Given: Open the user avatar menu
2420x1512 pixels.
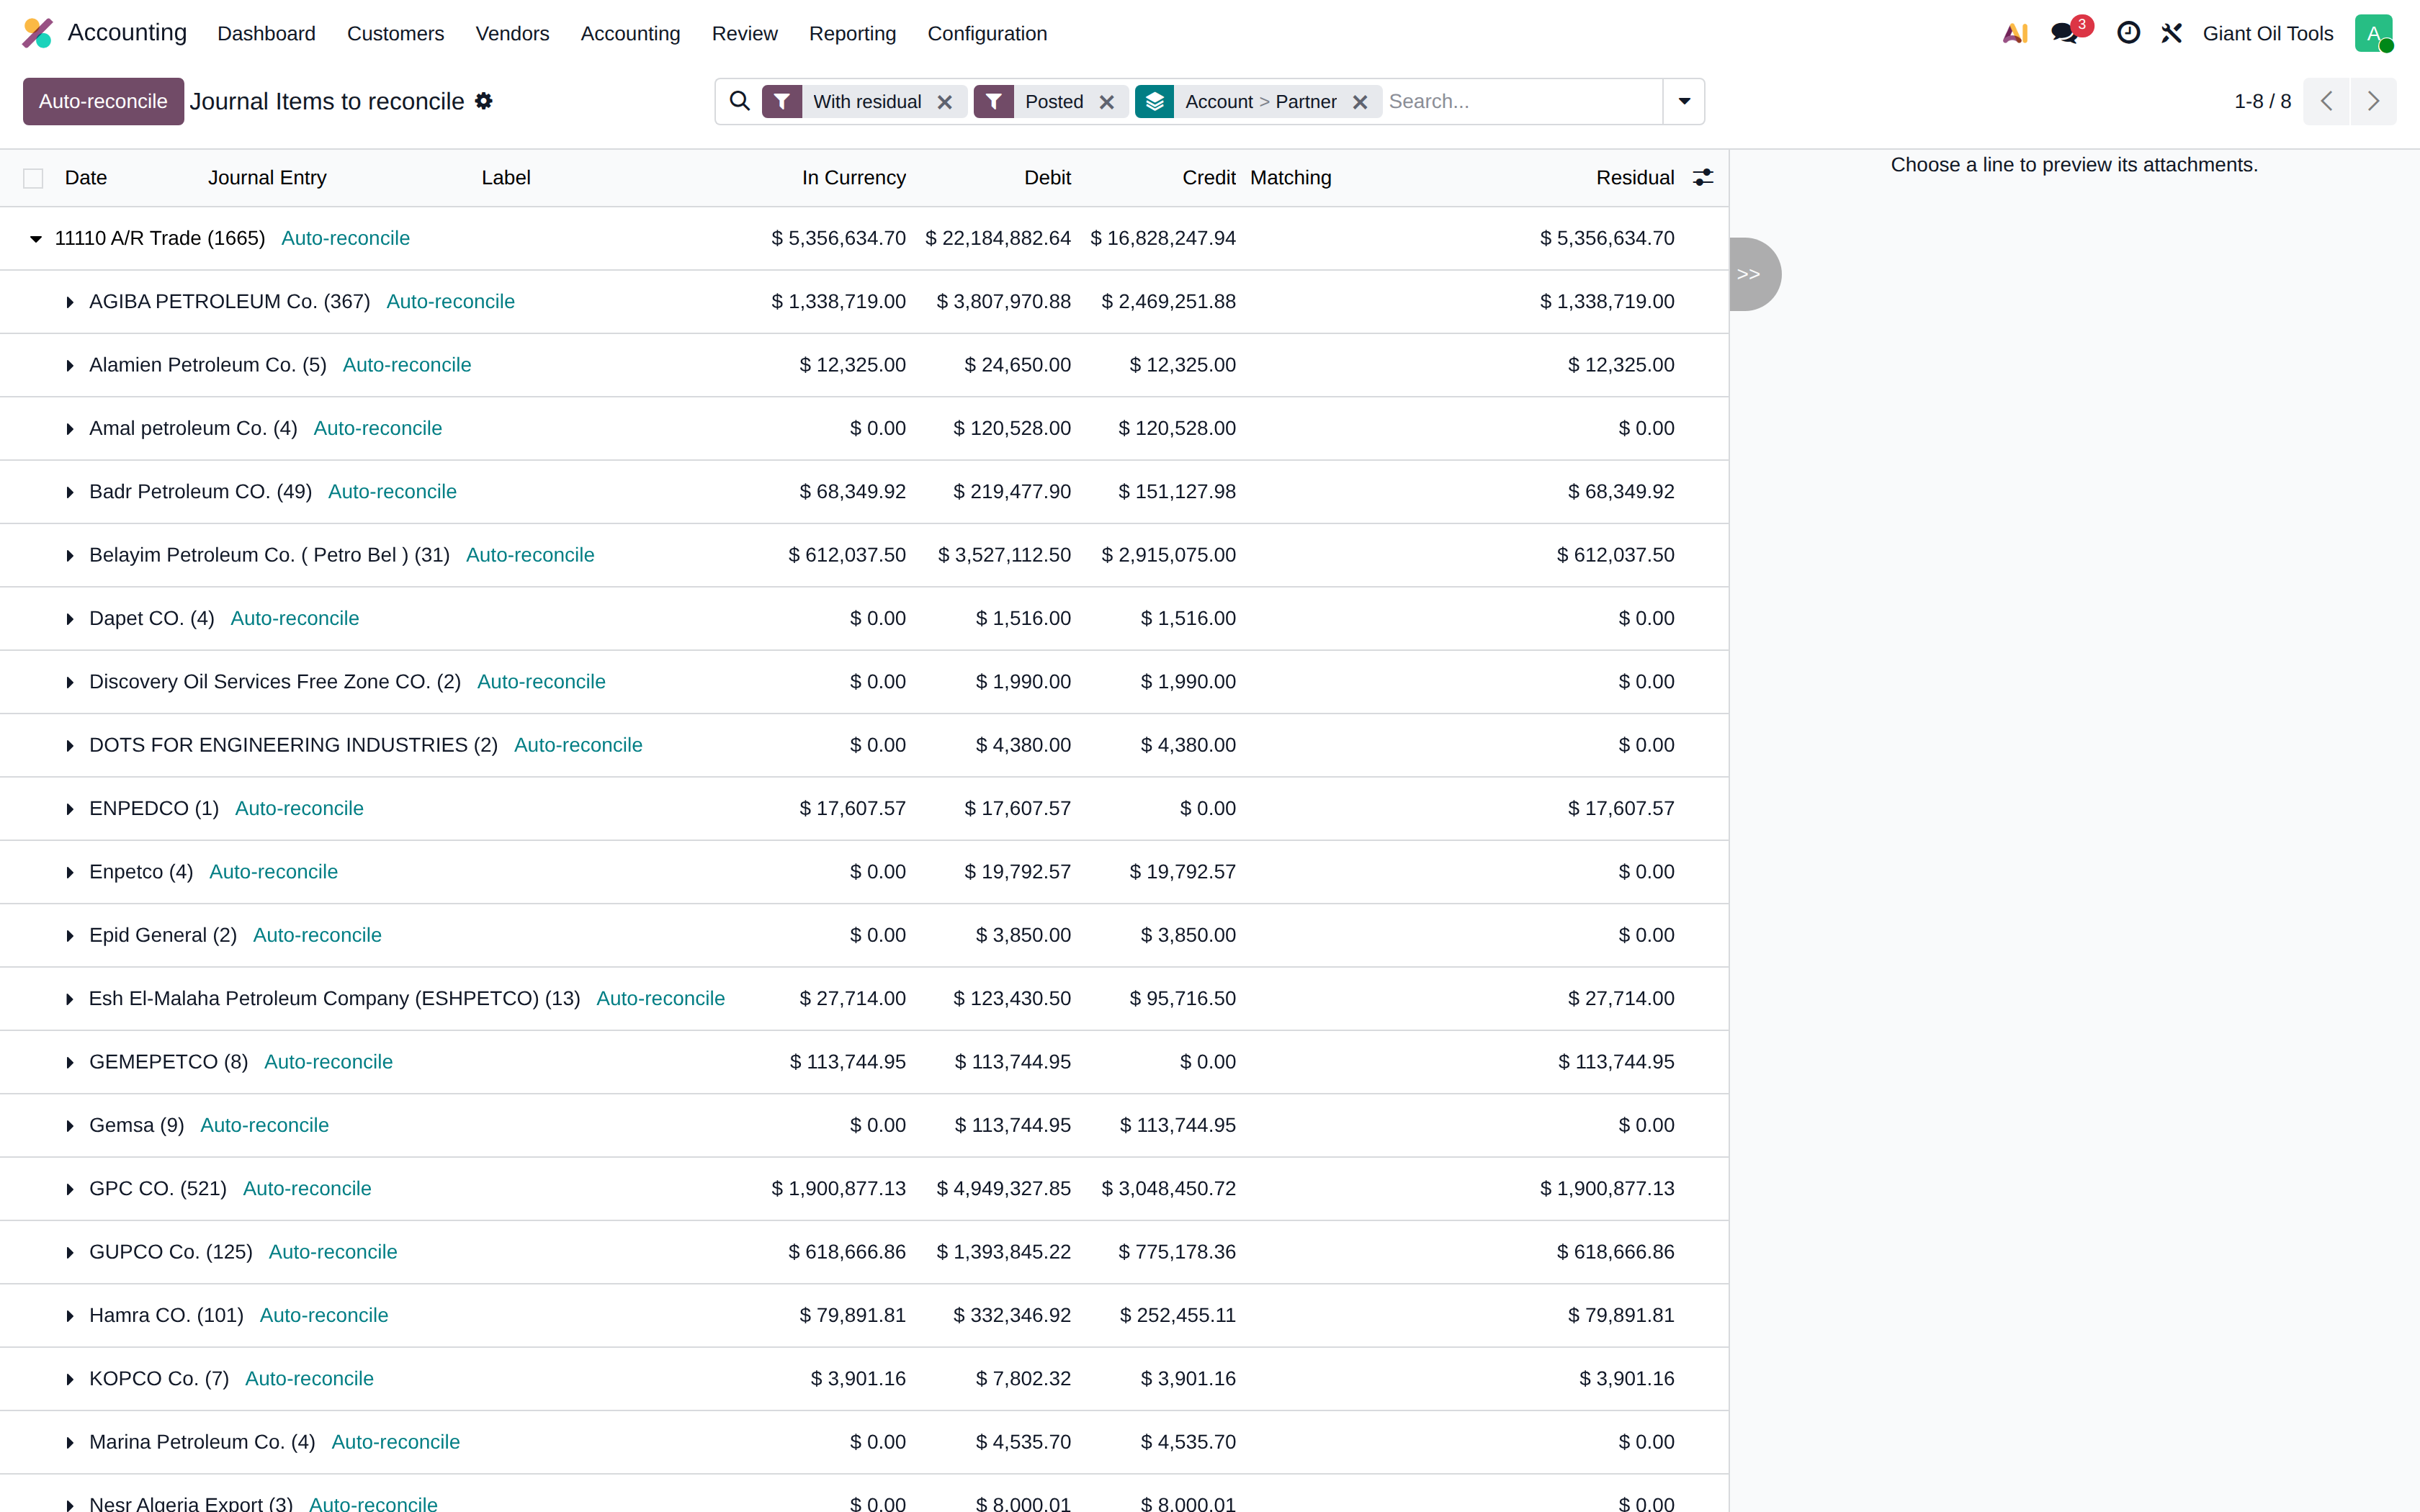Looking at the screenshot, I should point(2373,33).
